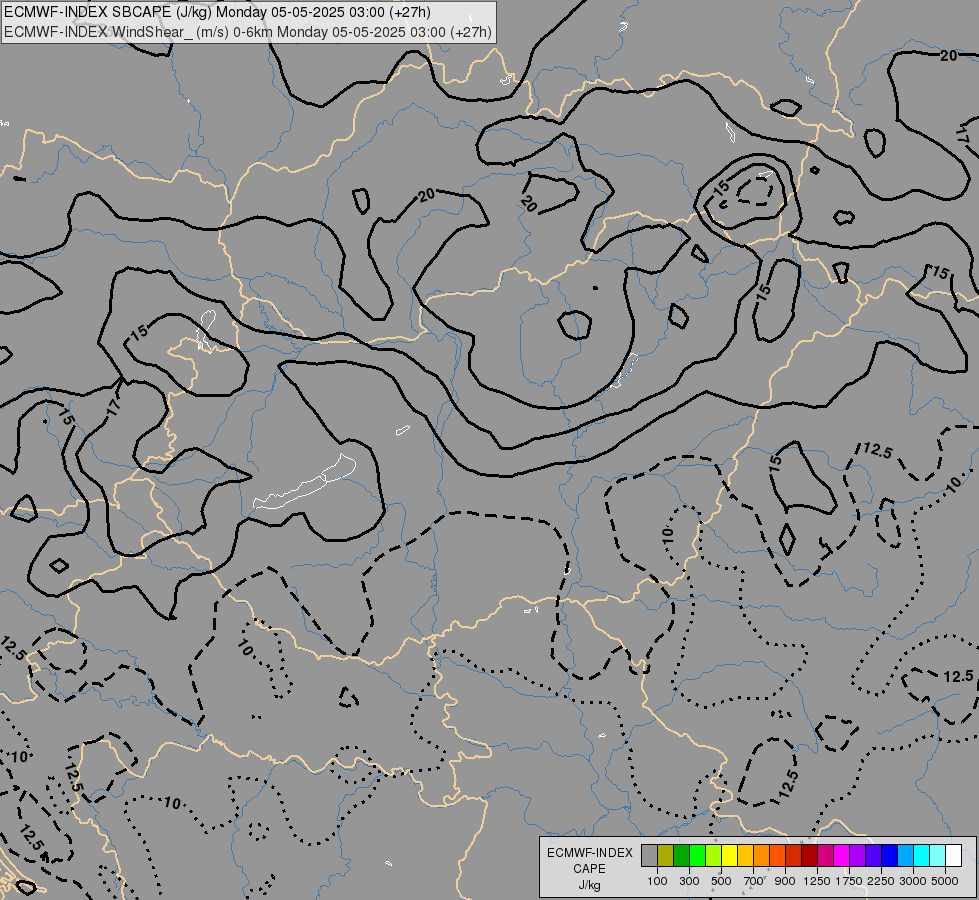Select the bright magenta legend swatch
The image size is (979, 900).
[841, 856]
